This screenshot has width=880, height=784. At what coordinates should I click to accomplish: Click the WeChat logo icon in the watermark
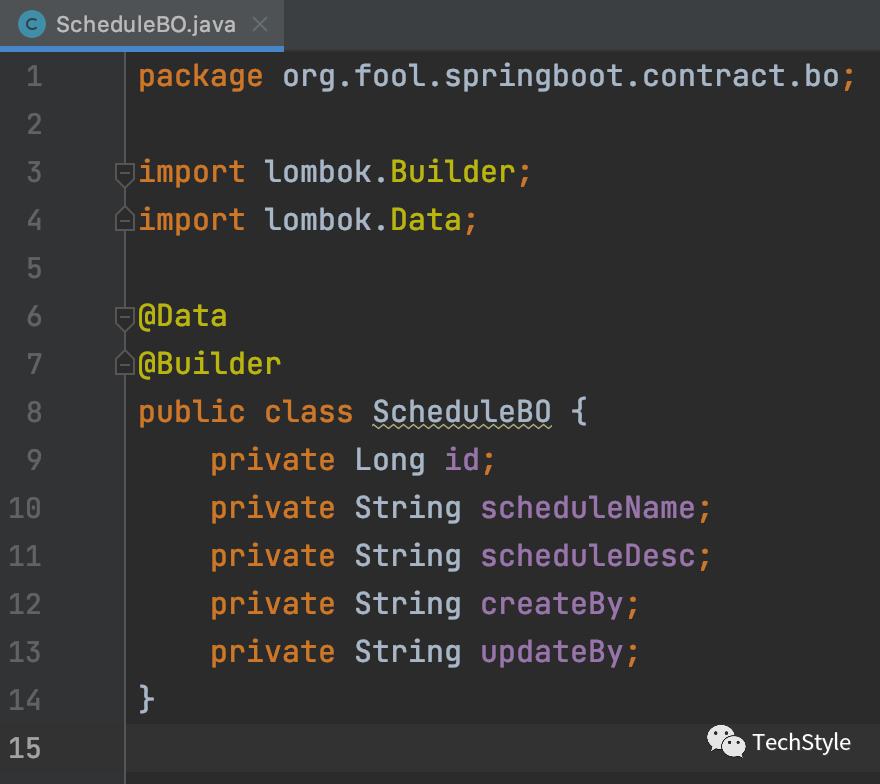pyautogui.click(x=726, y=742)
